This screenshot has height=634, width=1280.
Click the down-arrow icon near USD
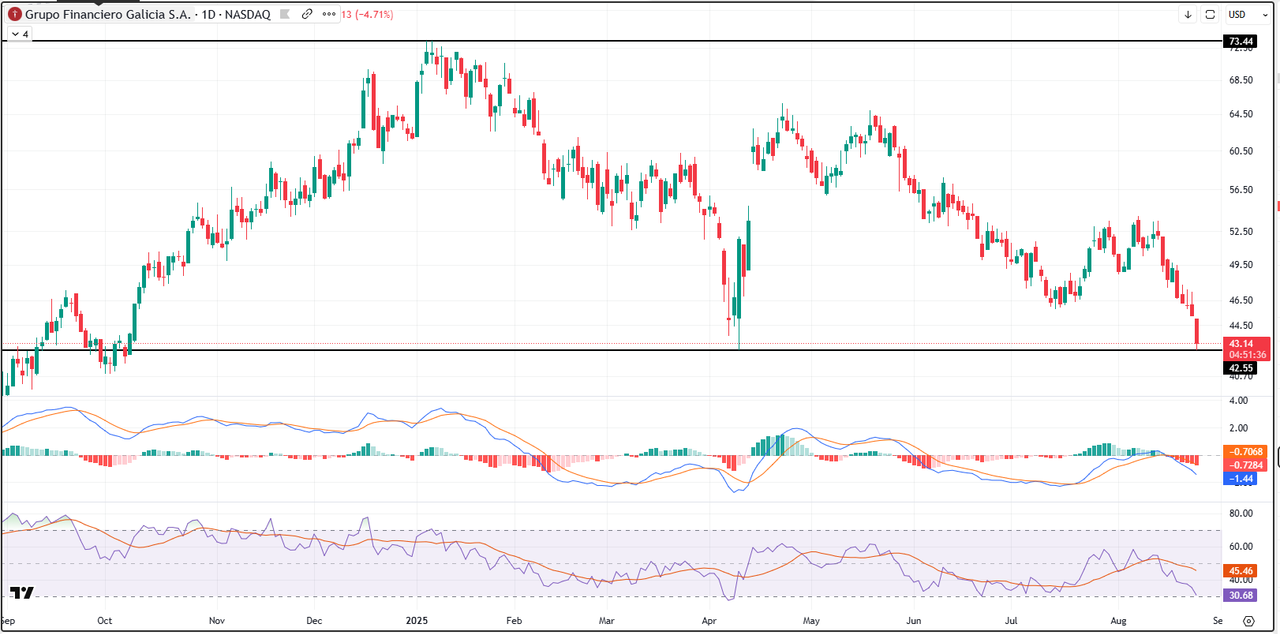[x=1188, y=14]
